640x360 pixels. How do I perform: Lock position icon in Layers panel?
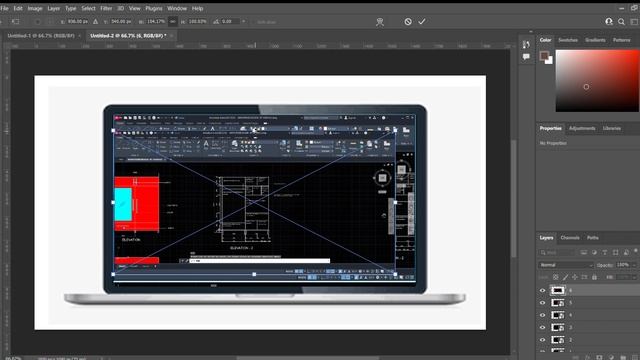[x=575, y=277]
